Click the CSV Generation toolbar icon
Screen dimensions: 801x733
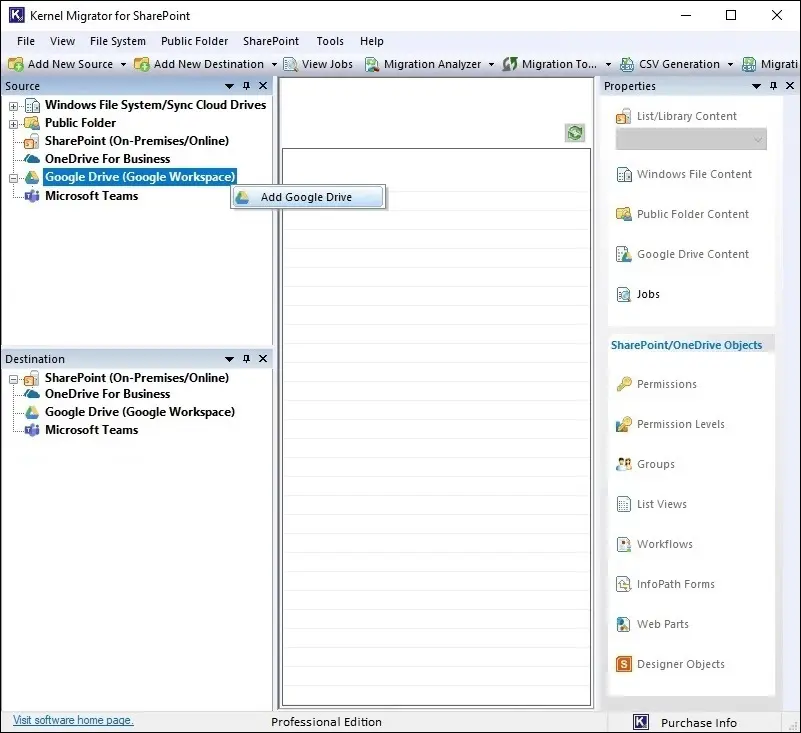tap(627, 64)
